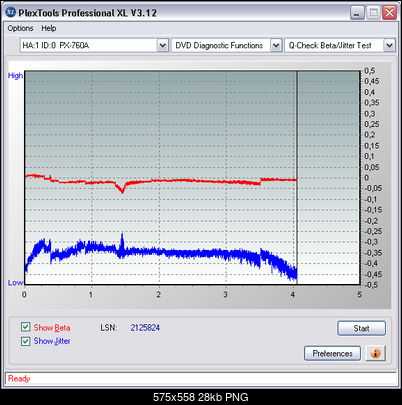Screen dimensions: 402x405
Task: Click the red Show Beta label
Action: click(52, 328)
